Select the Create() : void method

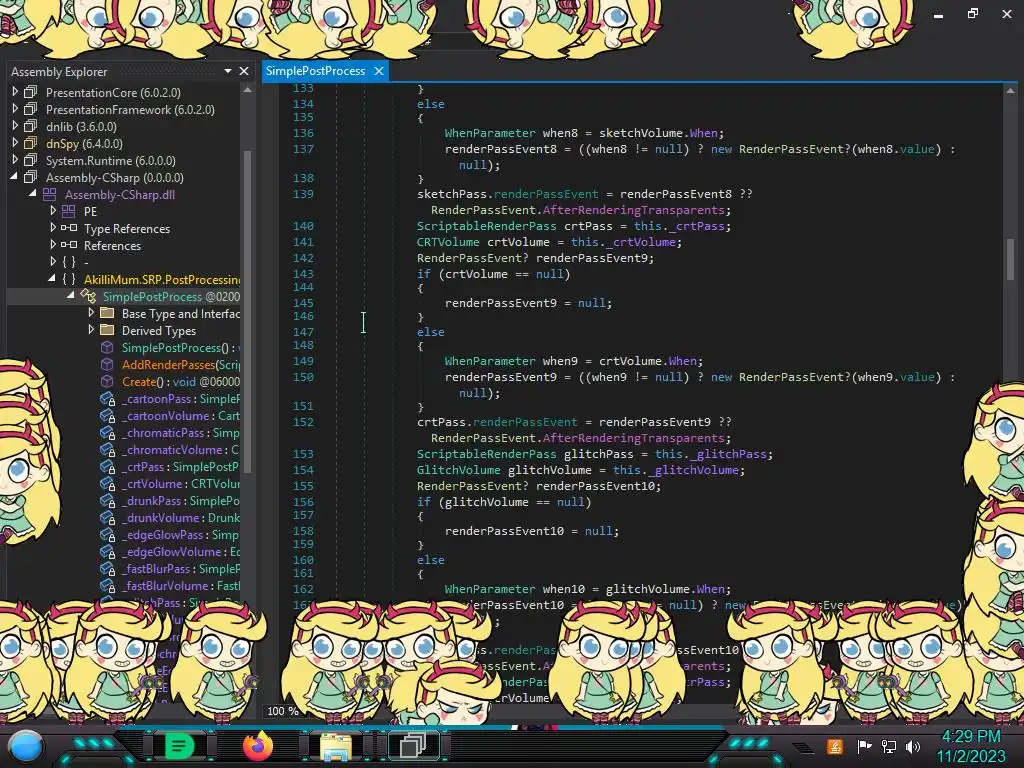point(181,381)
